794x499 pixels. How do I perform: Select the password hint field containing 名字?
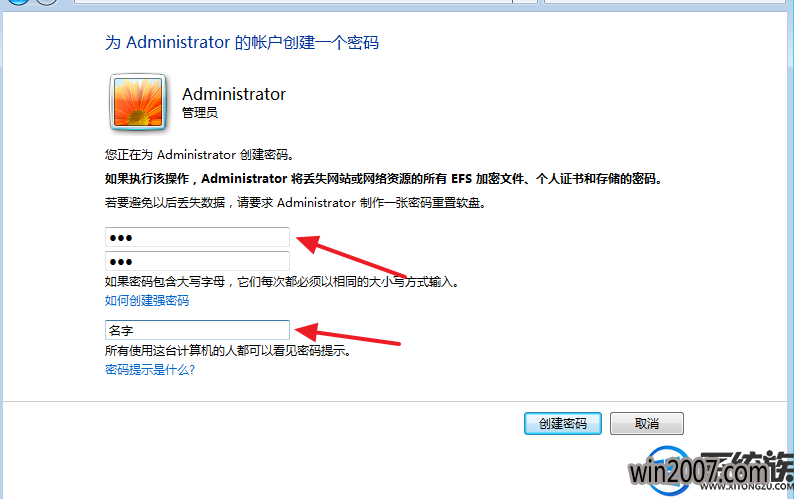pos(197,330)
